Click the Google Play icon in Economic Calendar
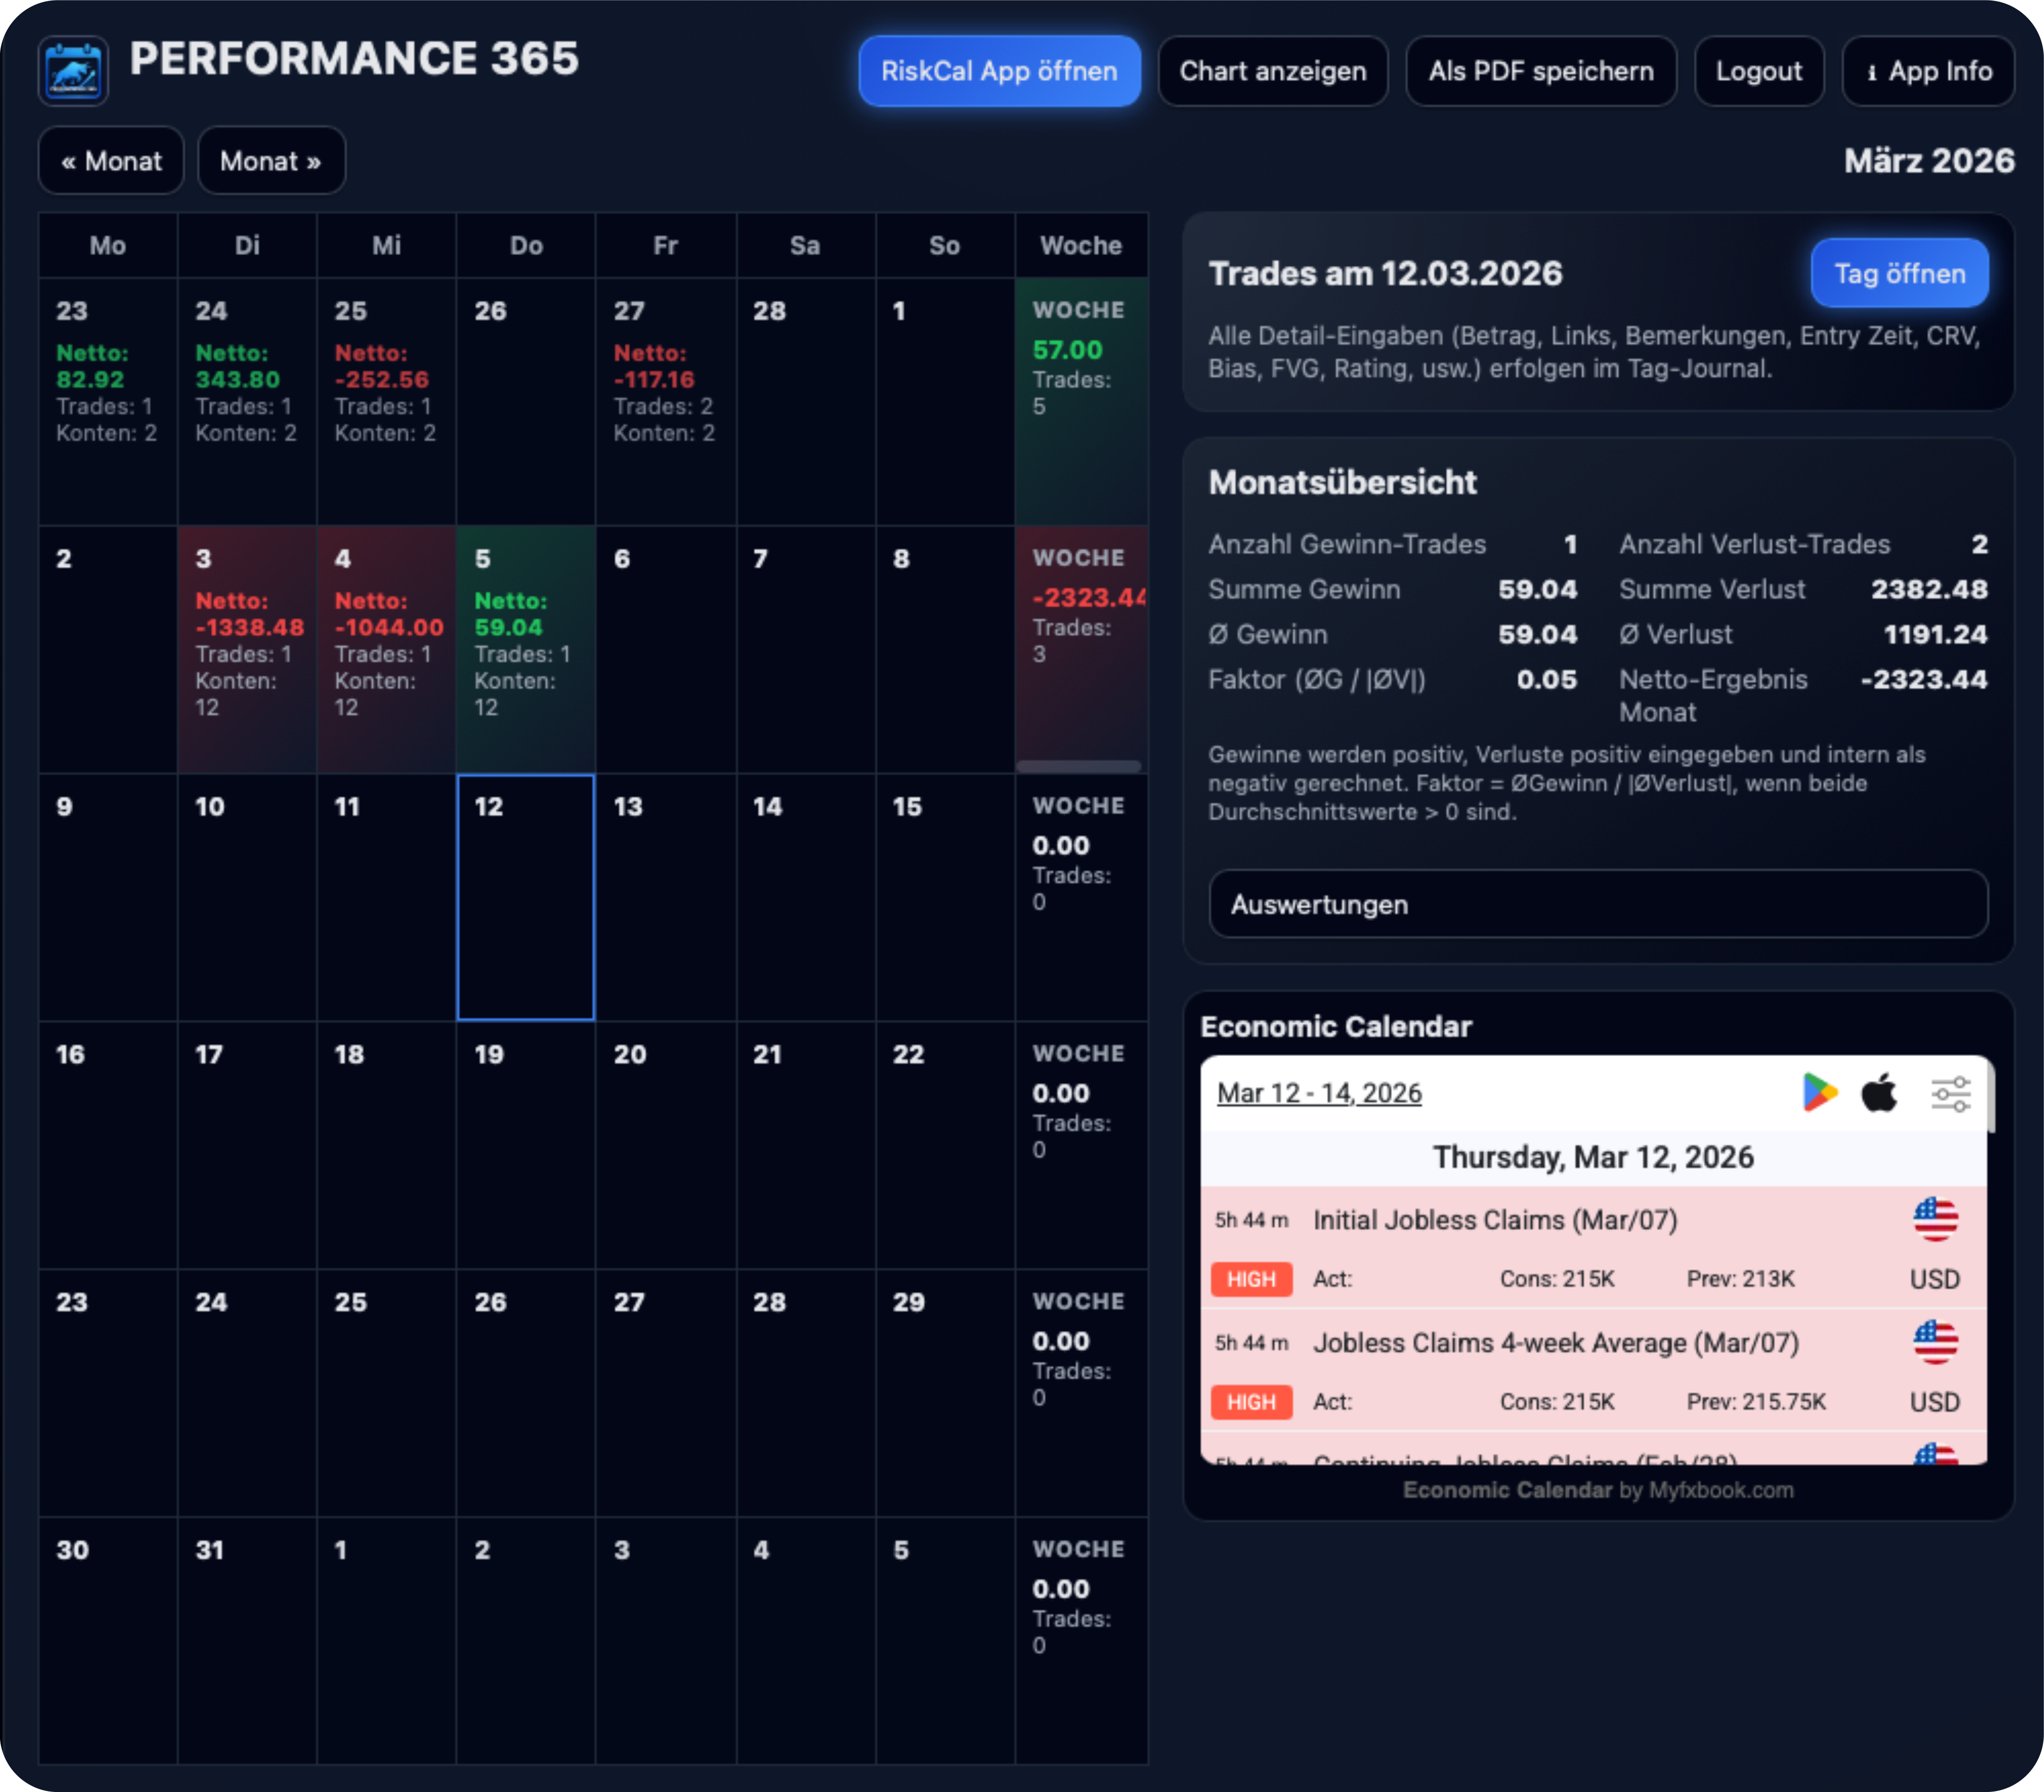The image size is (2044, 1792). coord(1820,1093)
